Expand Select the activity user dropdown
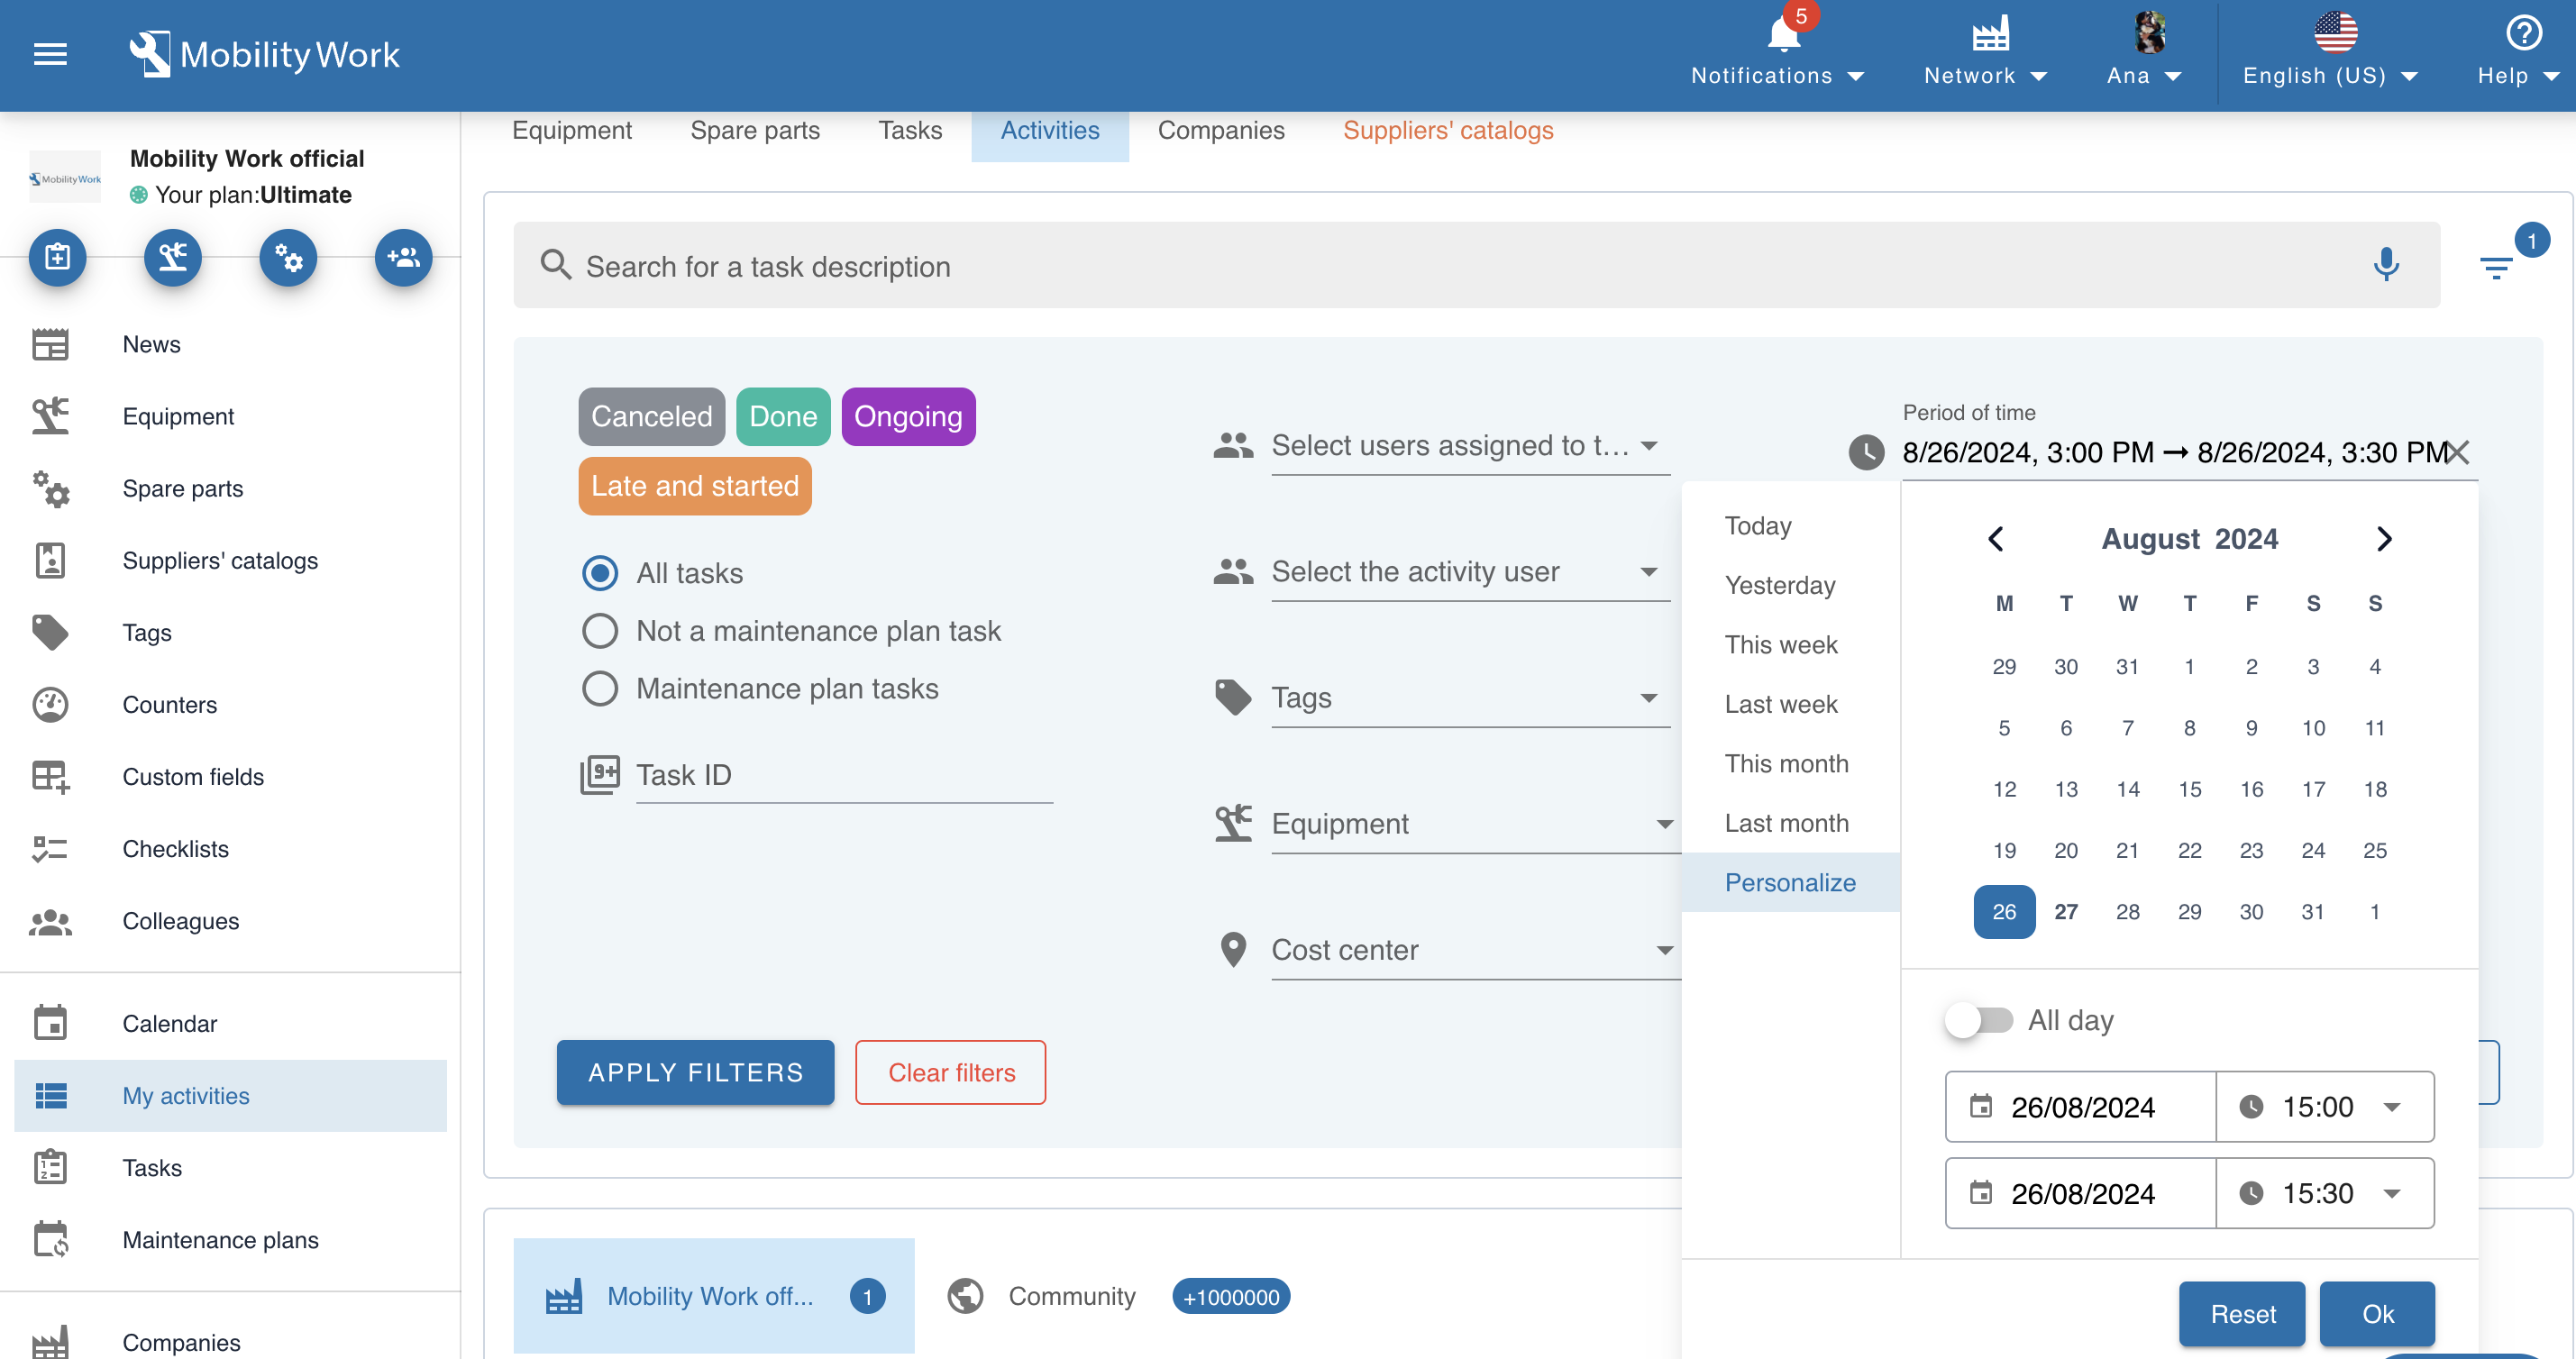Viewport: 2576px width, 1359px height. 1470,571
